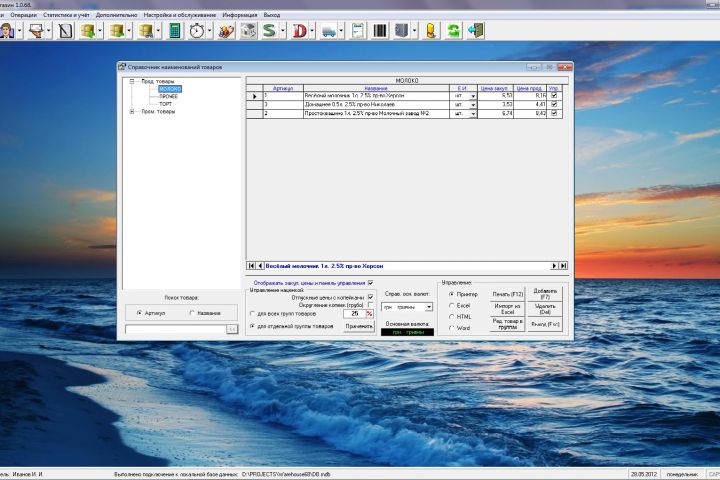Screen dimensions: 720x480
Task: Expand the 'Пром. товары' tree node
Action: 132,112
